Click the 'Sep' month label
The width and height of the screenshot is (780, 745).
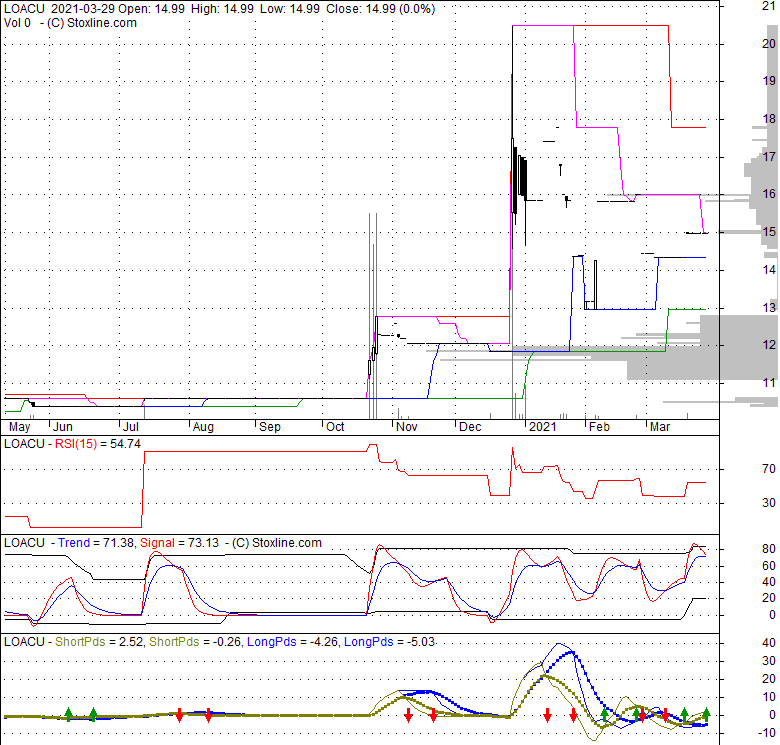(x=270, y=427)
